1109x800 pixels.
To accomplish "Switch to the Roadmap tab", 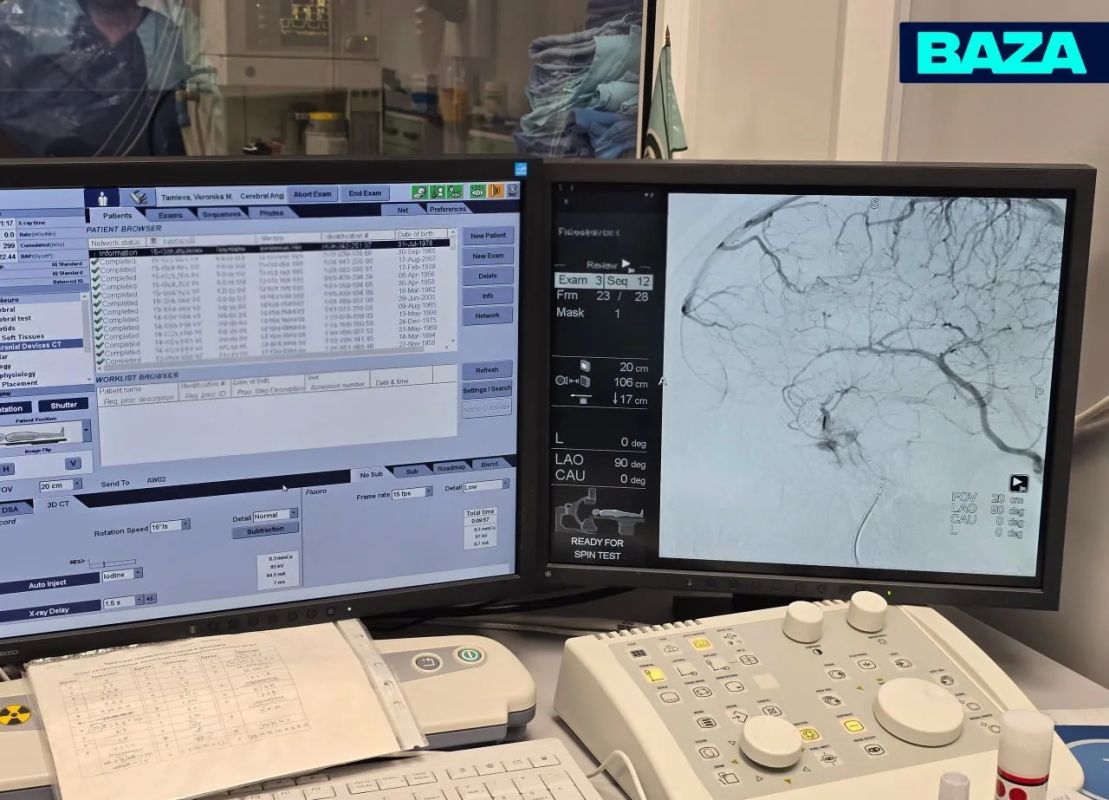I will (x=451, y=468).
